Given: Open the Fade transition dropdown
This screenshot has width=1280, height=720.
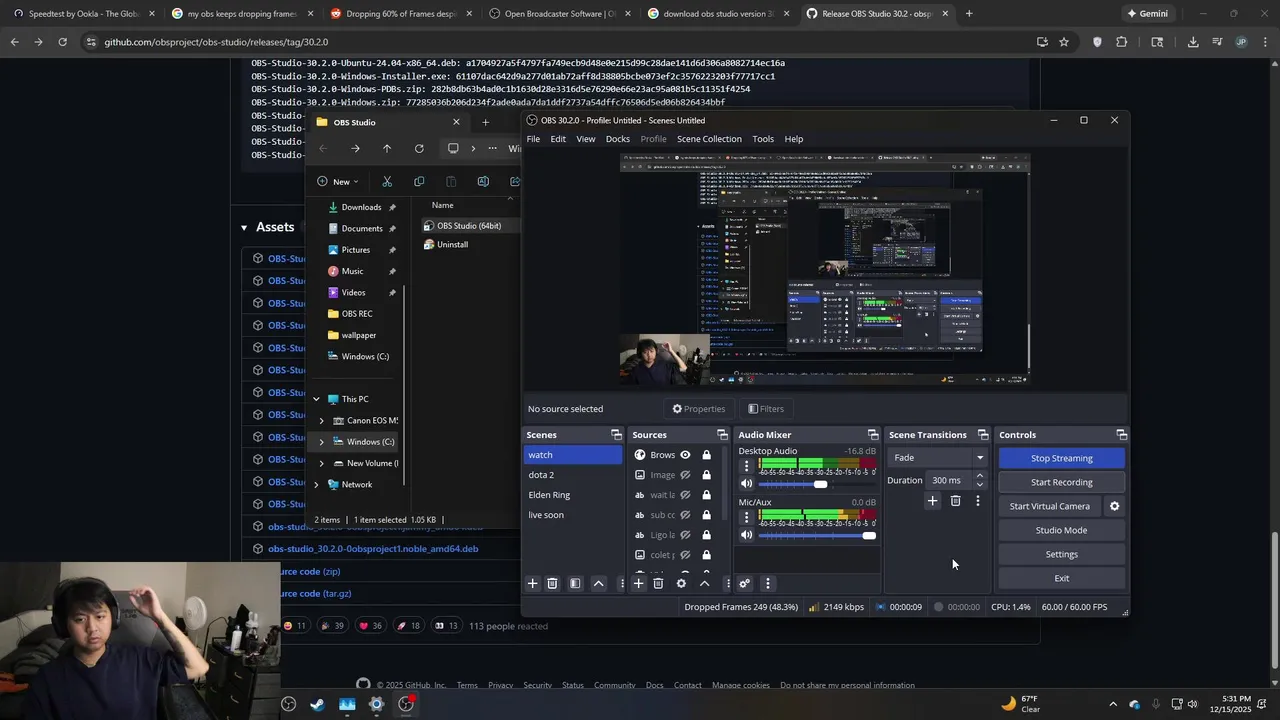Looking at the screenshot, I should (x=937, y=458).
